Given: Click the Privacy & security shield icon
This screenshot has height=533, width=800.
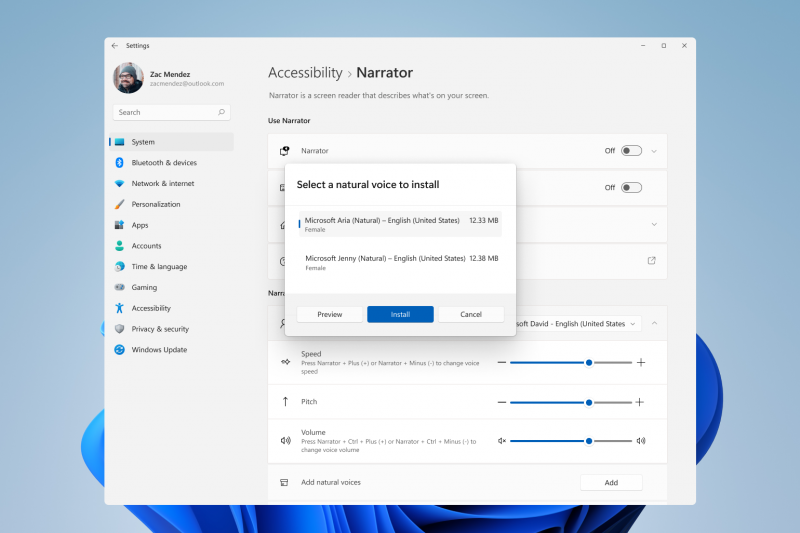Looking at the screenshot, I should pos(119,329).
